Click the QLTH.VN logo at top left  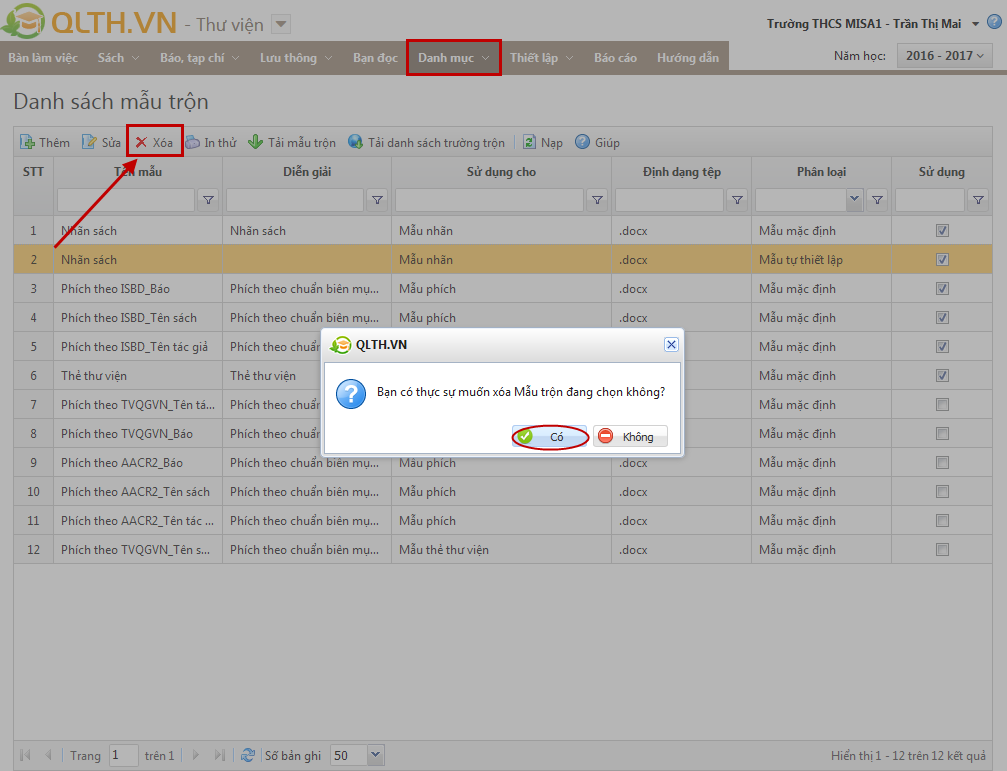(x=90, y=22)
